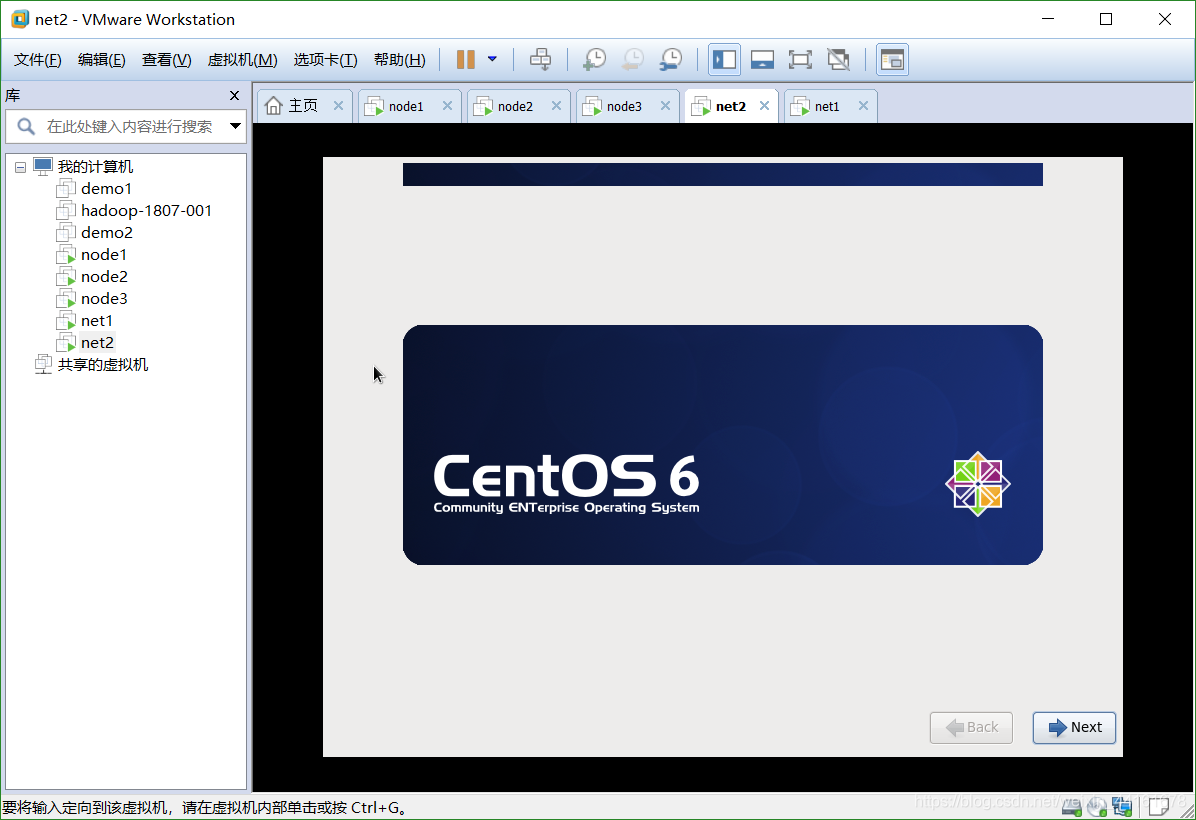Click the library search input field
This screenshot has width=1196, height=820.
point(129,127)
